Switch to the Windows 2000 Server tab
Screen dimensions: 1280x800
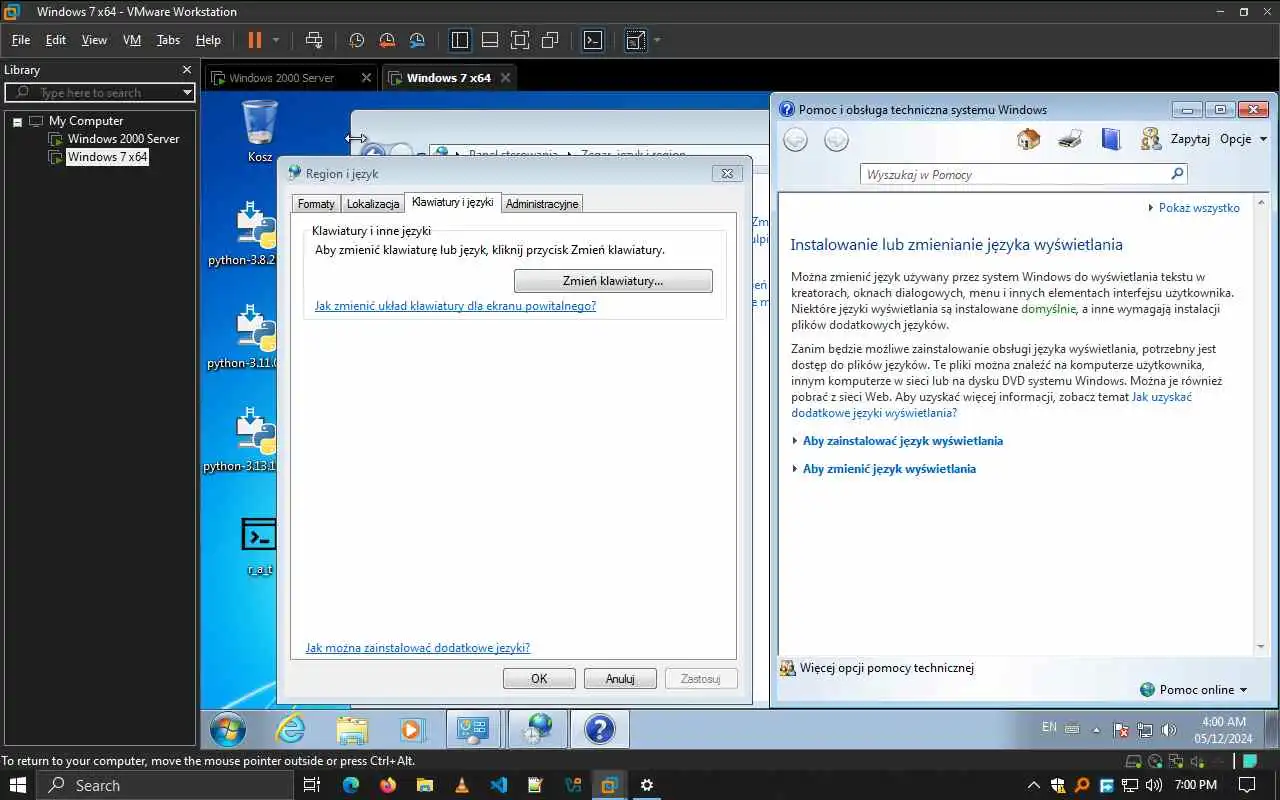click(281, 78)
